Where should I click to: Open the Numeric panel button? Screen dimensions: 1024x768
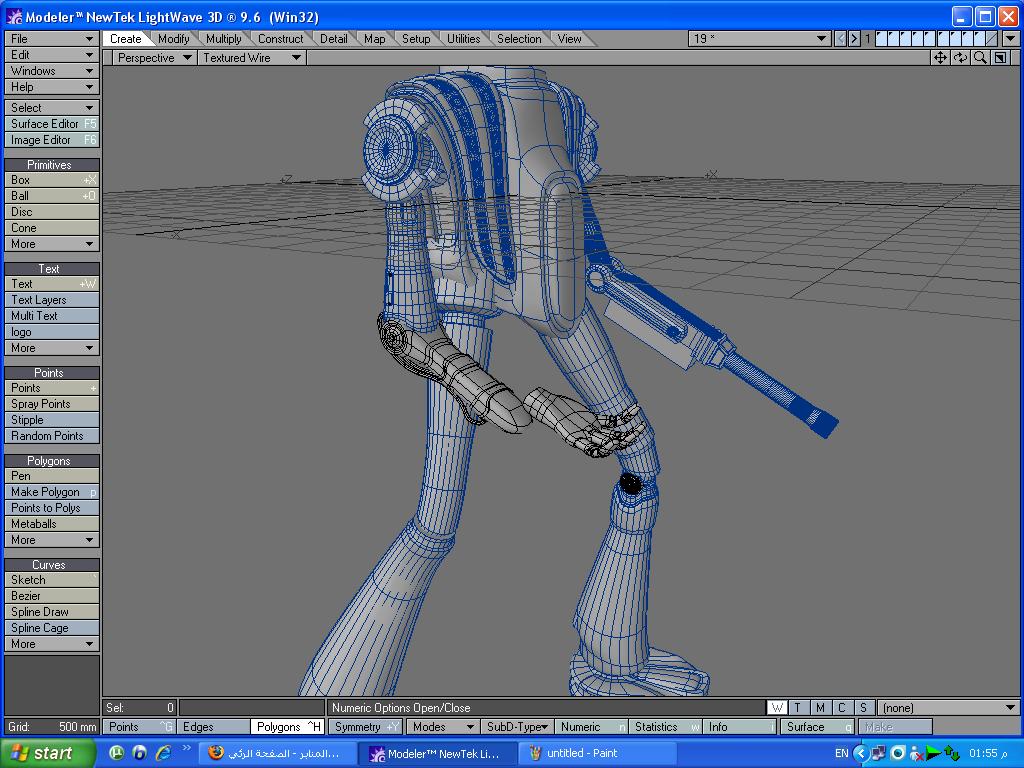[x=592, y=727]
